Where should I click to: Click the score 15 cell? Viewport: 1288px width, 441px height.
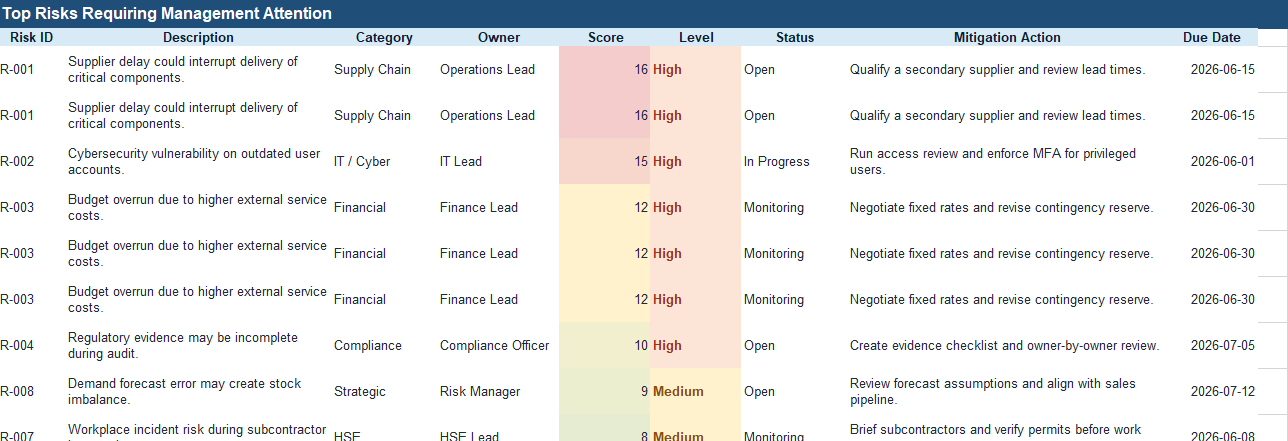click(x=605, y=161)
